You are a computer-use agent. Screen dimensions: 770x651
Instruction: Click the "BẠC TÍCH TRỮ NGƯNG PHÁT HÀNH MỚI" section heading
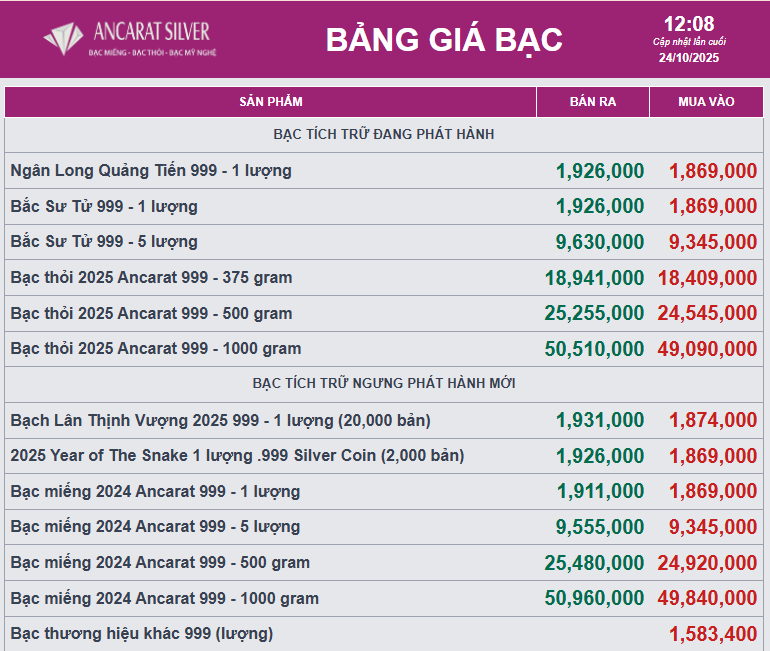pyautogui.click(x=384, y=383)
